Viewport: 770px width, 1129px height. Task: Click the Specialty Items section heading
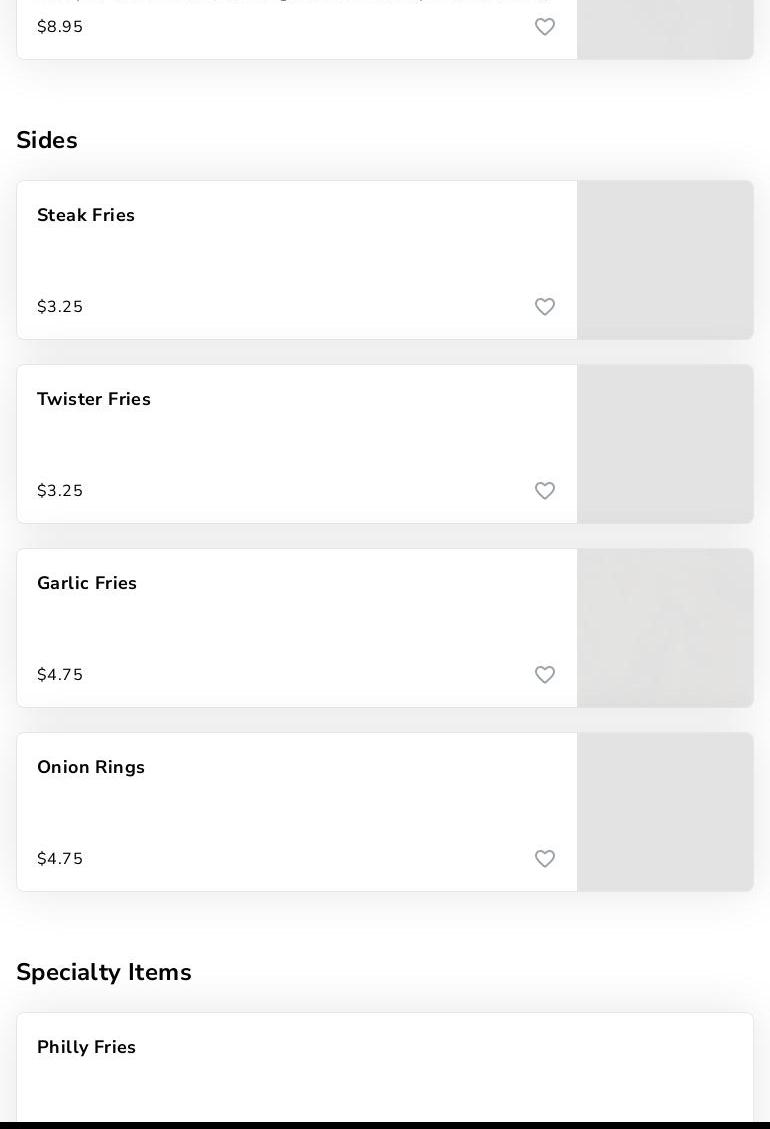pyautogui.click(x=104, y=972)
